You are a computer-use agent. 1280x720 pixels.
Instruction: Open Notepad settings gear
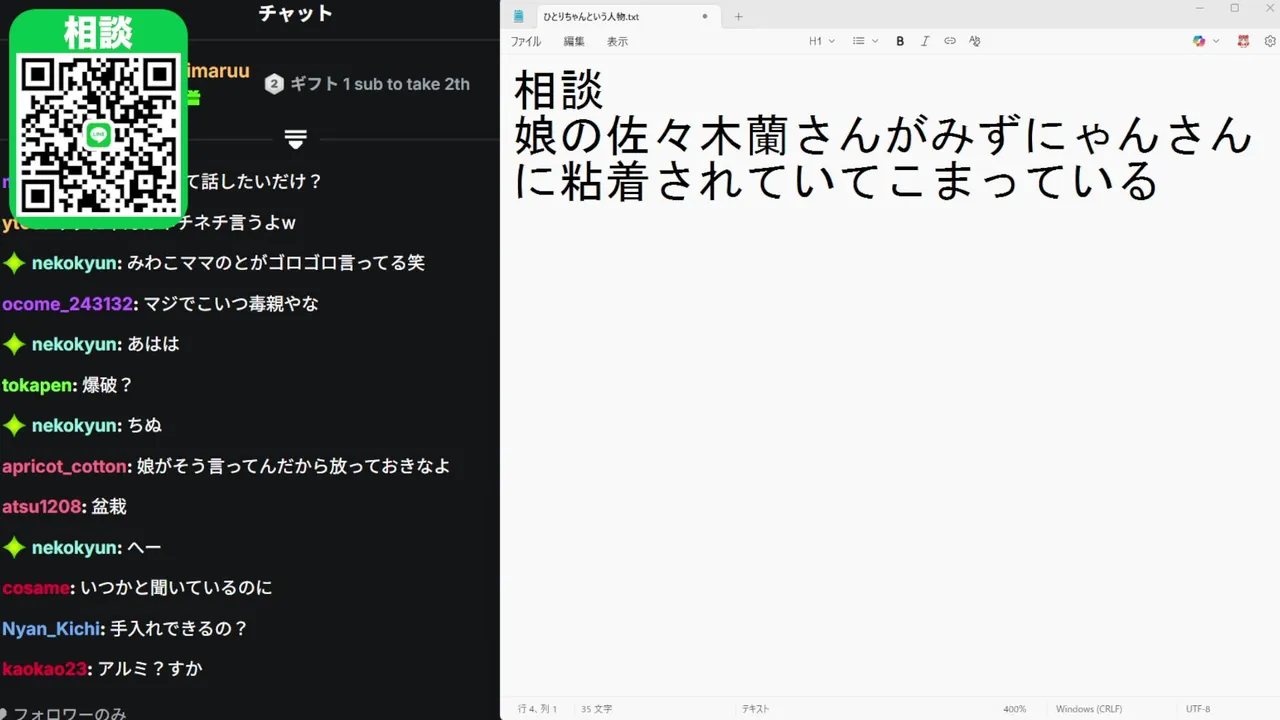(x=1270, y=41)
